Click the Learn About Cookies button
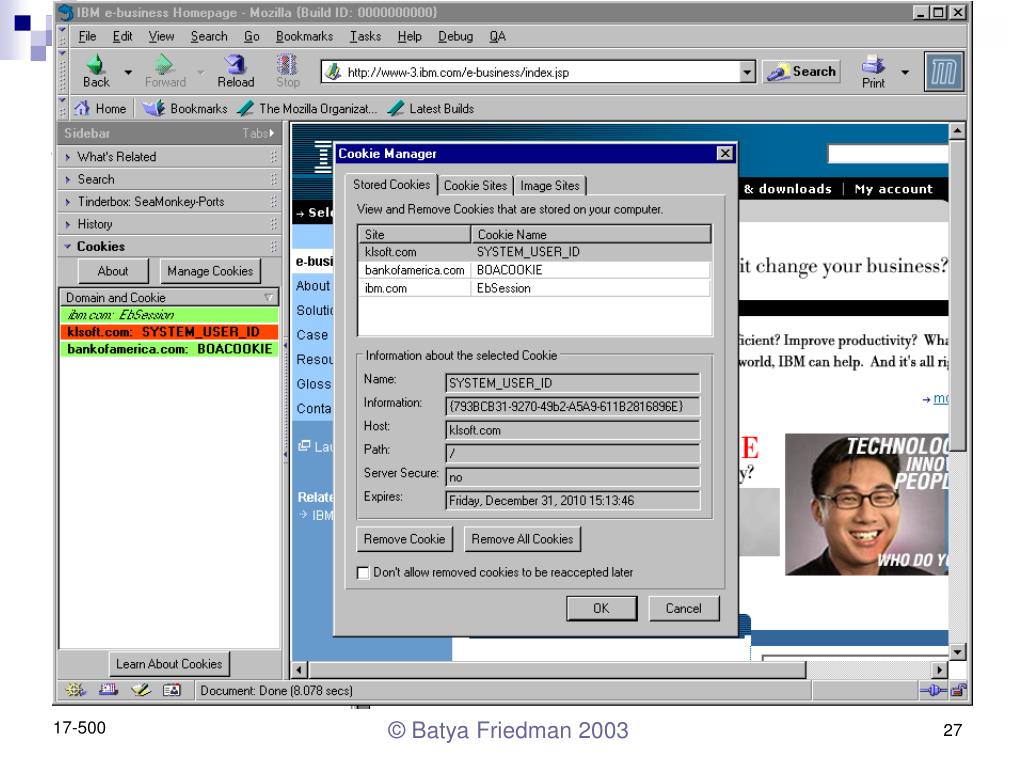This screenshot has width=1024, height=768. tap(169, 664)
